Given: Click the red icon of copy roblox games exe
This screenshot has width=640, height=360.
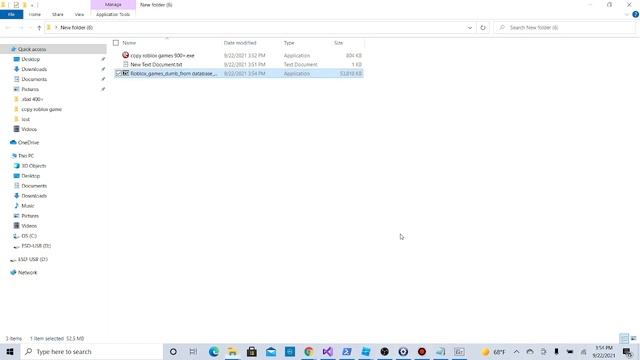Looking at the screenshot, I should 125,55.
